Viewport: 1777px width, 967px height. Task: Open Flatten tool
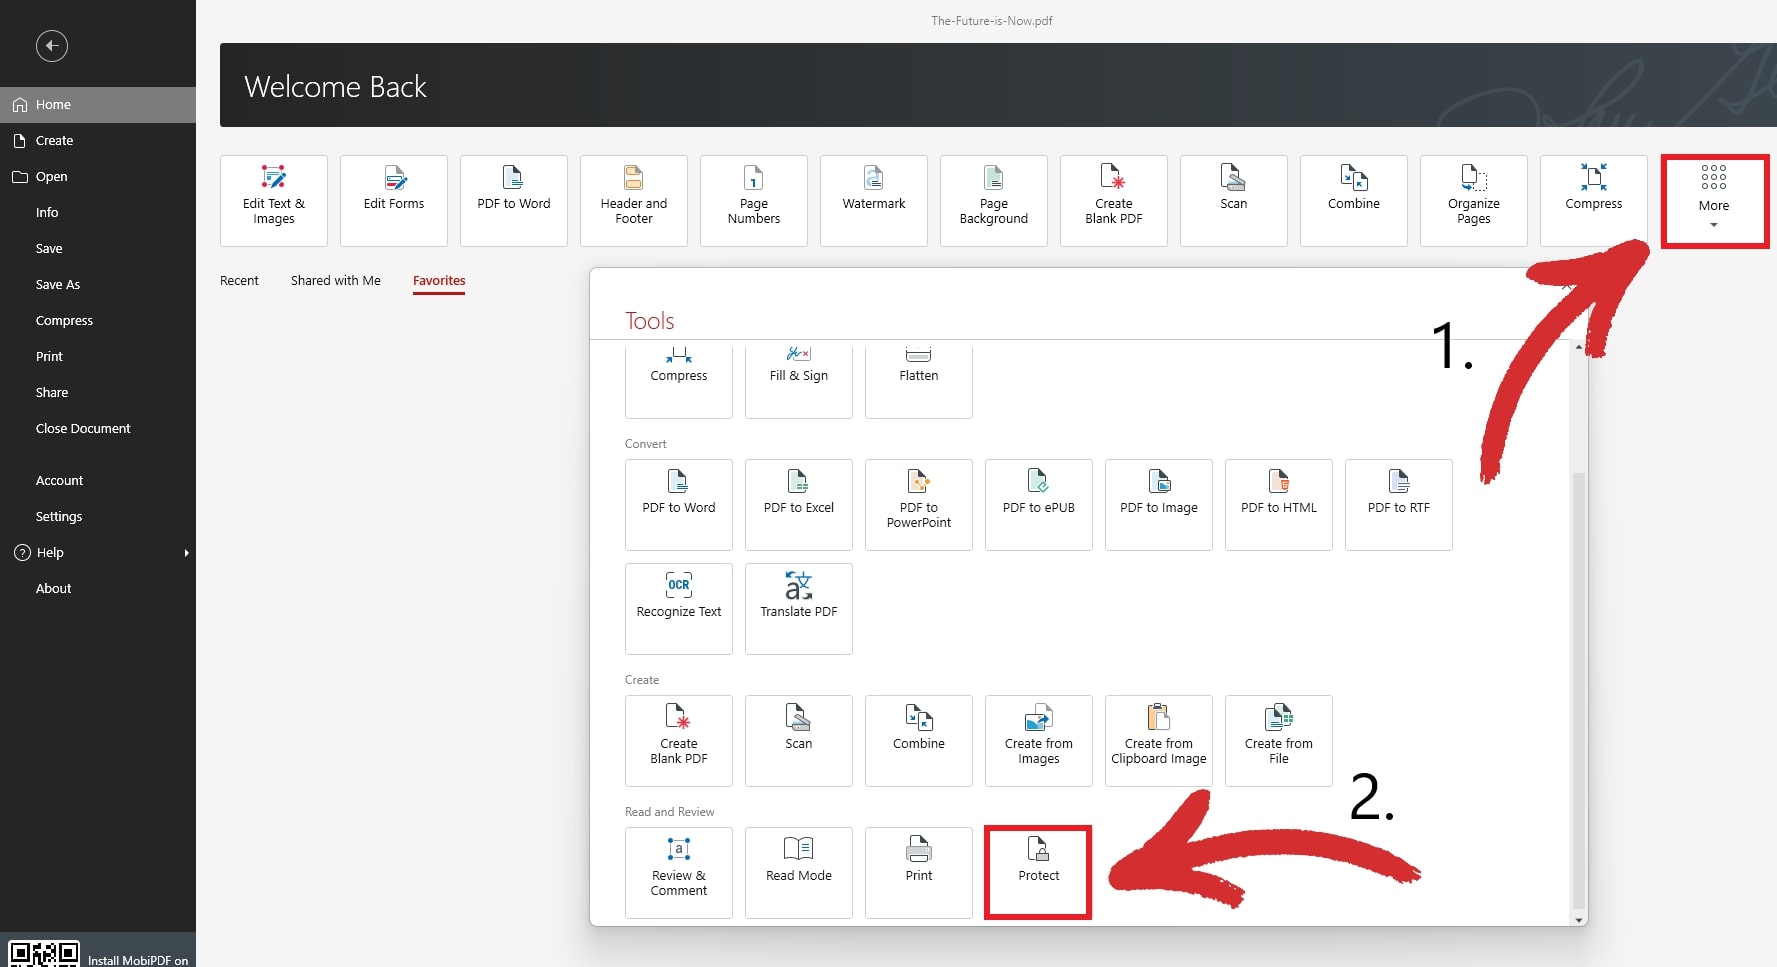pos(919,380)
